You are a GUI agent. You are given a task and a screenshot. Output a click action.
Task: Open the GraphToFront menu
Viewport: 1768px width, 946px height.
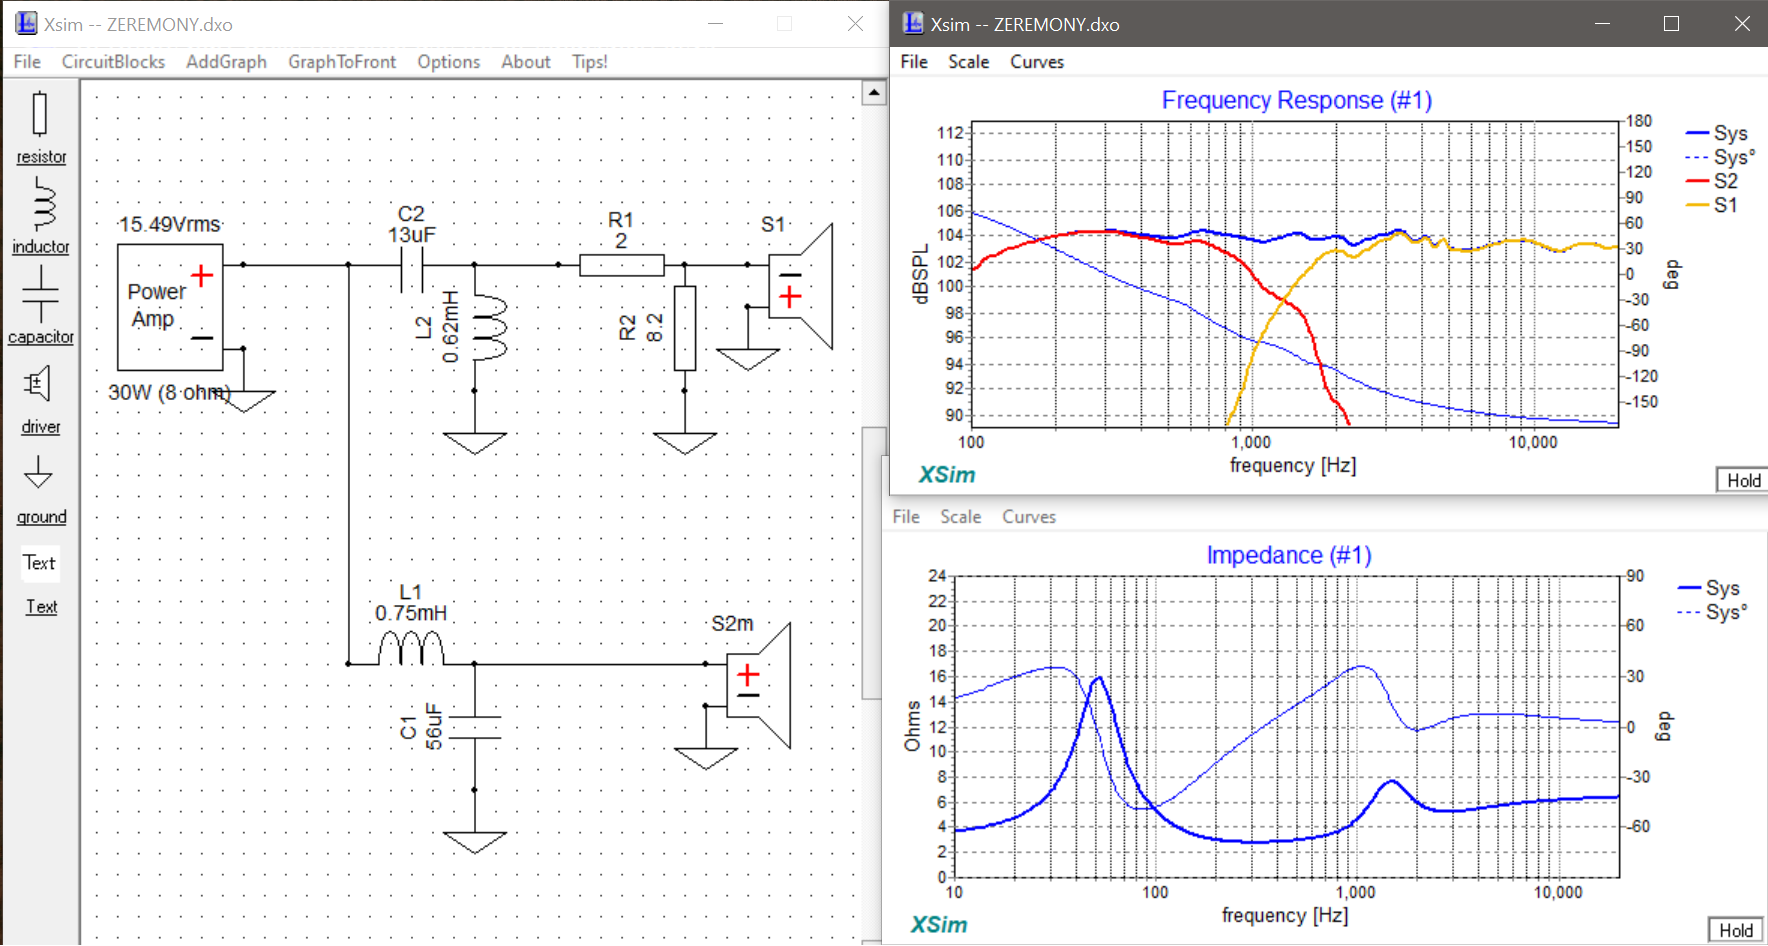342,62
